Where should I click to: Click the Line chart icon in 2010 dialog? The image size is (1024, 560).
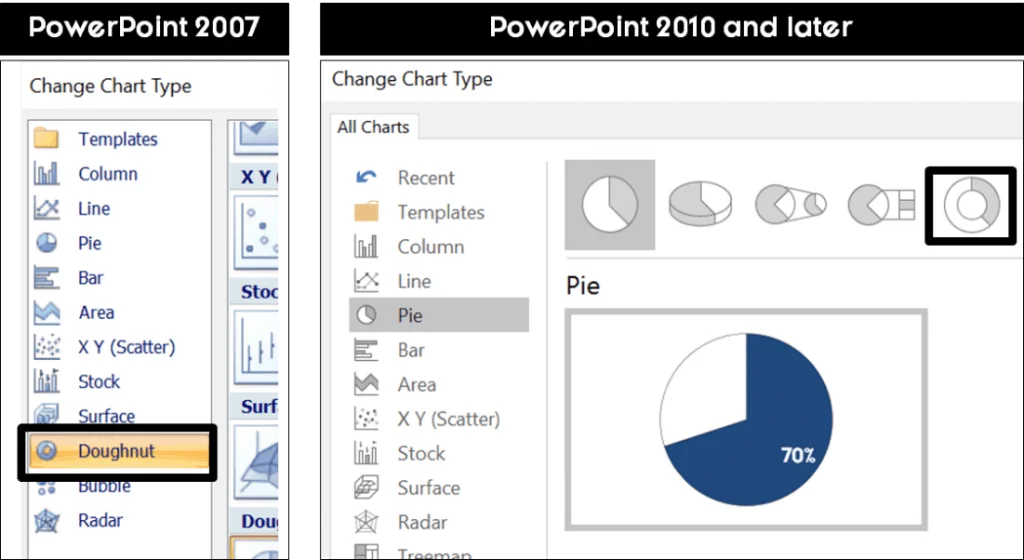pos(366,281)
